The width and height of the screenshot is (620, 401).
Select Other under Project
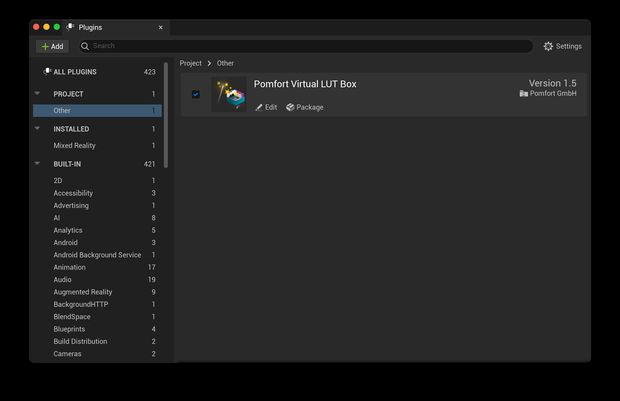click(x=98, y=110)
